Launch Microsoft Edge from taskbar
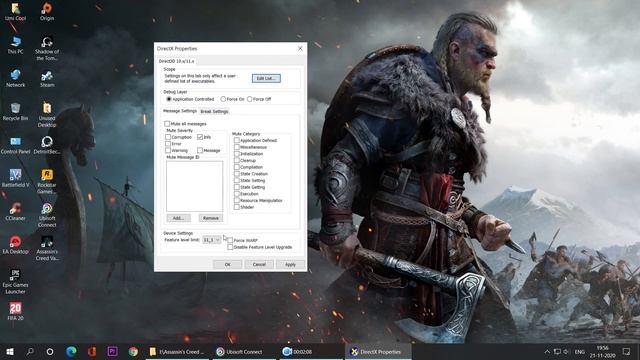The width and height of the screenshot is (640, 360). tap(71, 351)
